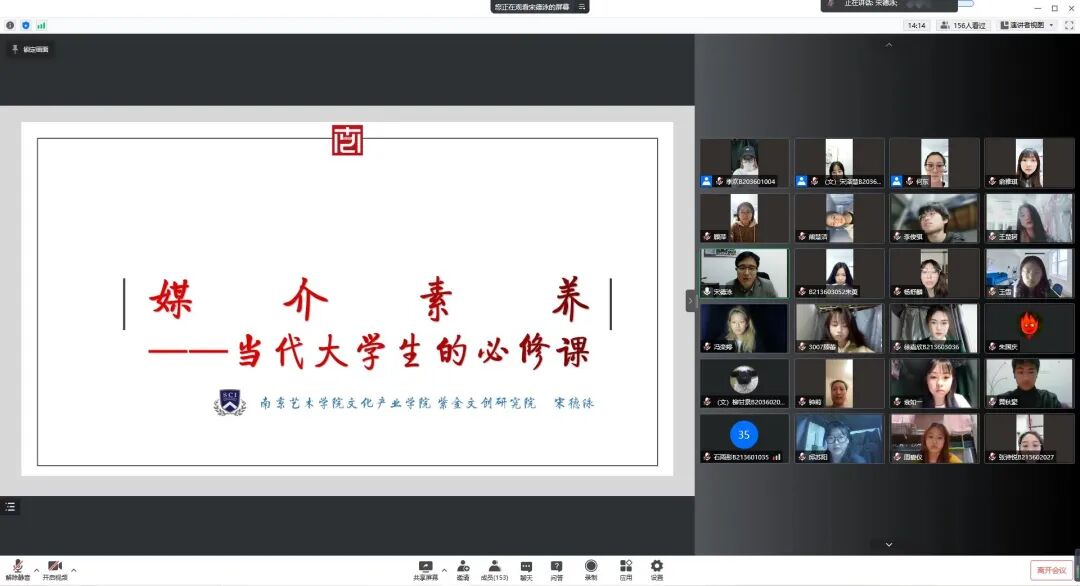Image resolution: width=1080 pixels, height=586 pixels.
Task: Open the share screen options arrow
Action: pos(443,568)
